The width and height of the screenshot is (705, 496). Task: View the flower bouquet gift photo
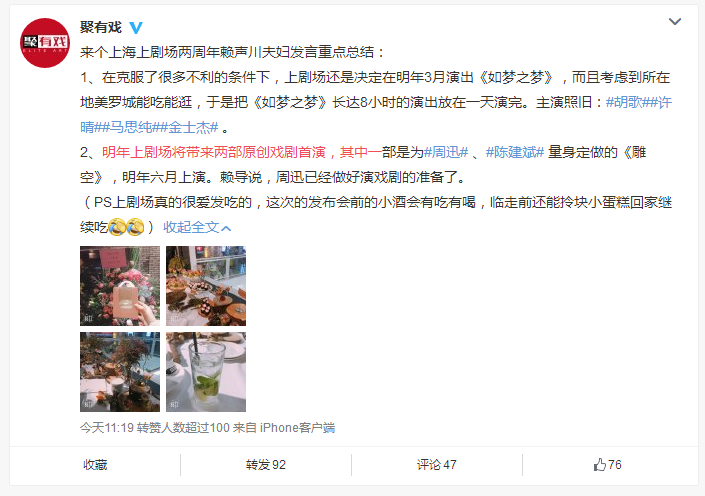pyautogui.click(x=120, y=286)
